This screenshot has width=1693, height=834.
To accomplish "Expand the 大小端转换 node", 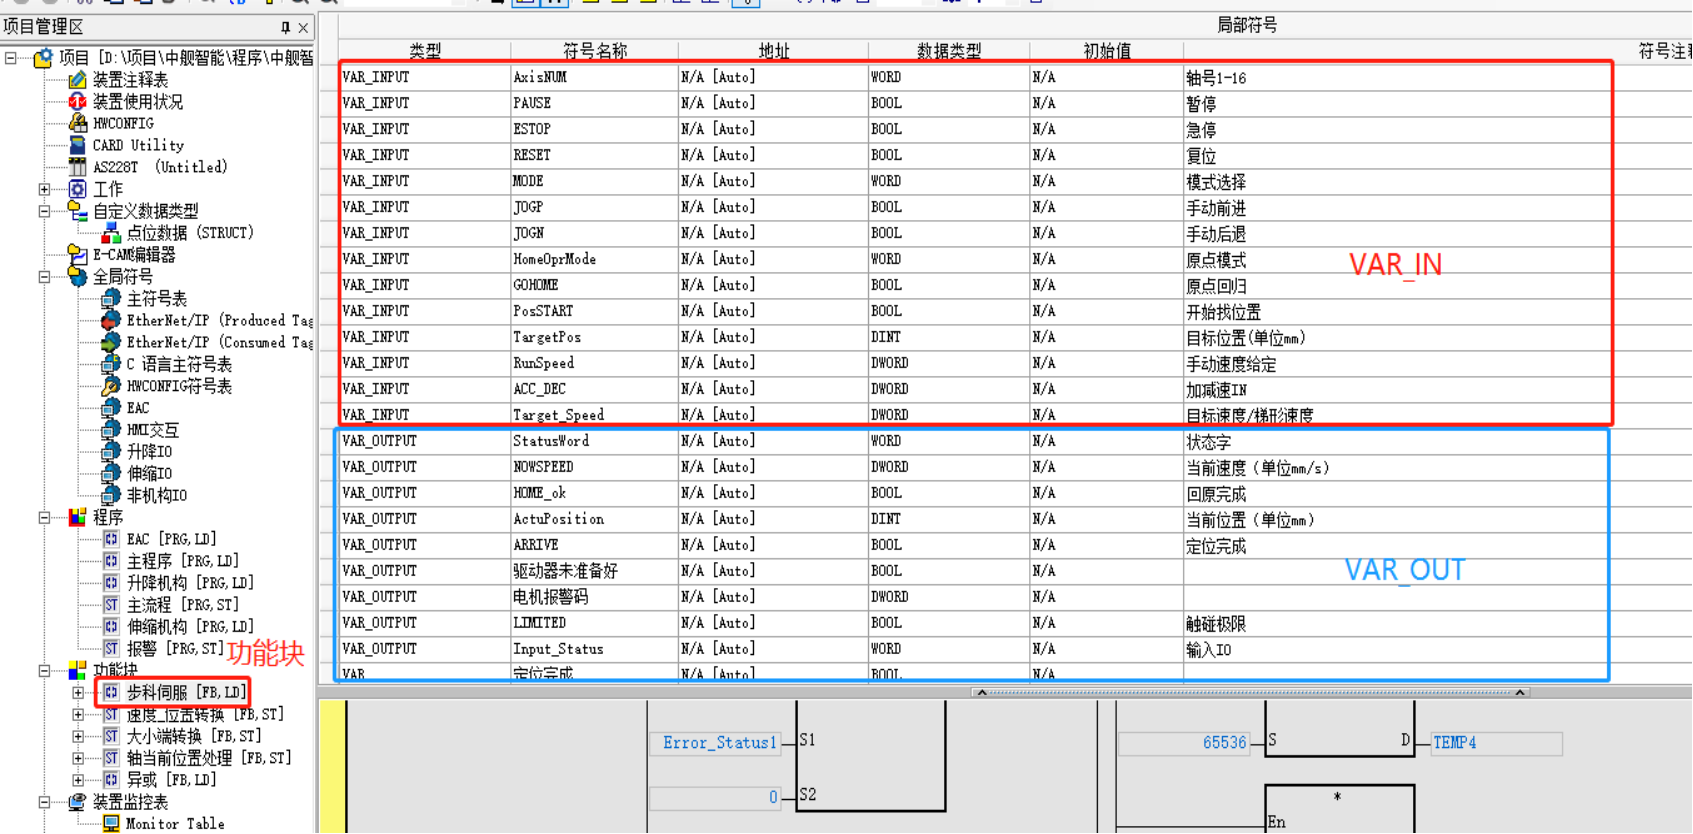I will (x=78, y=736).
